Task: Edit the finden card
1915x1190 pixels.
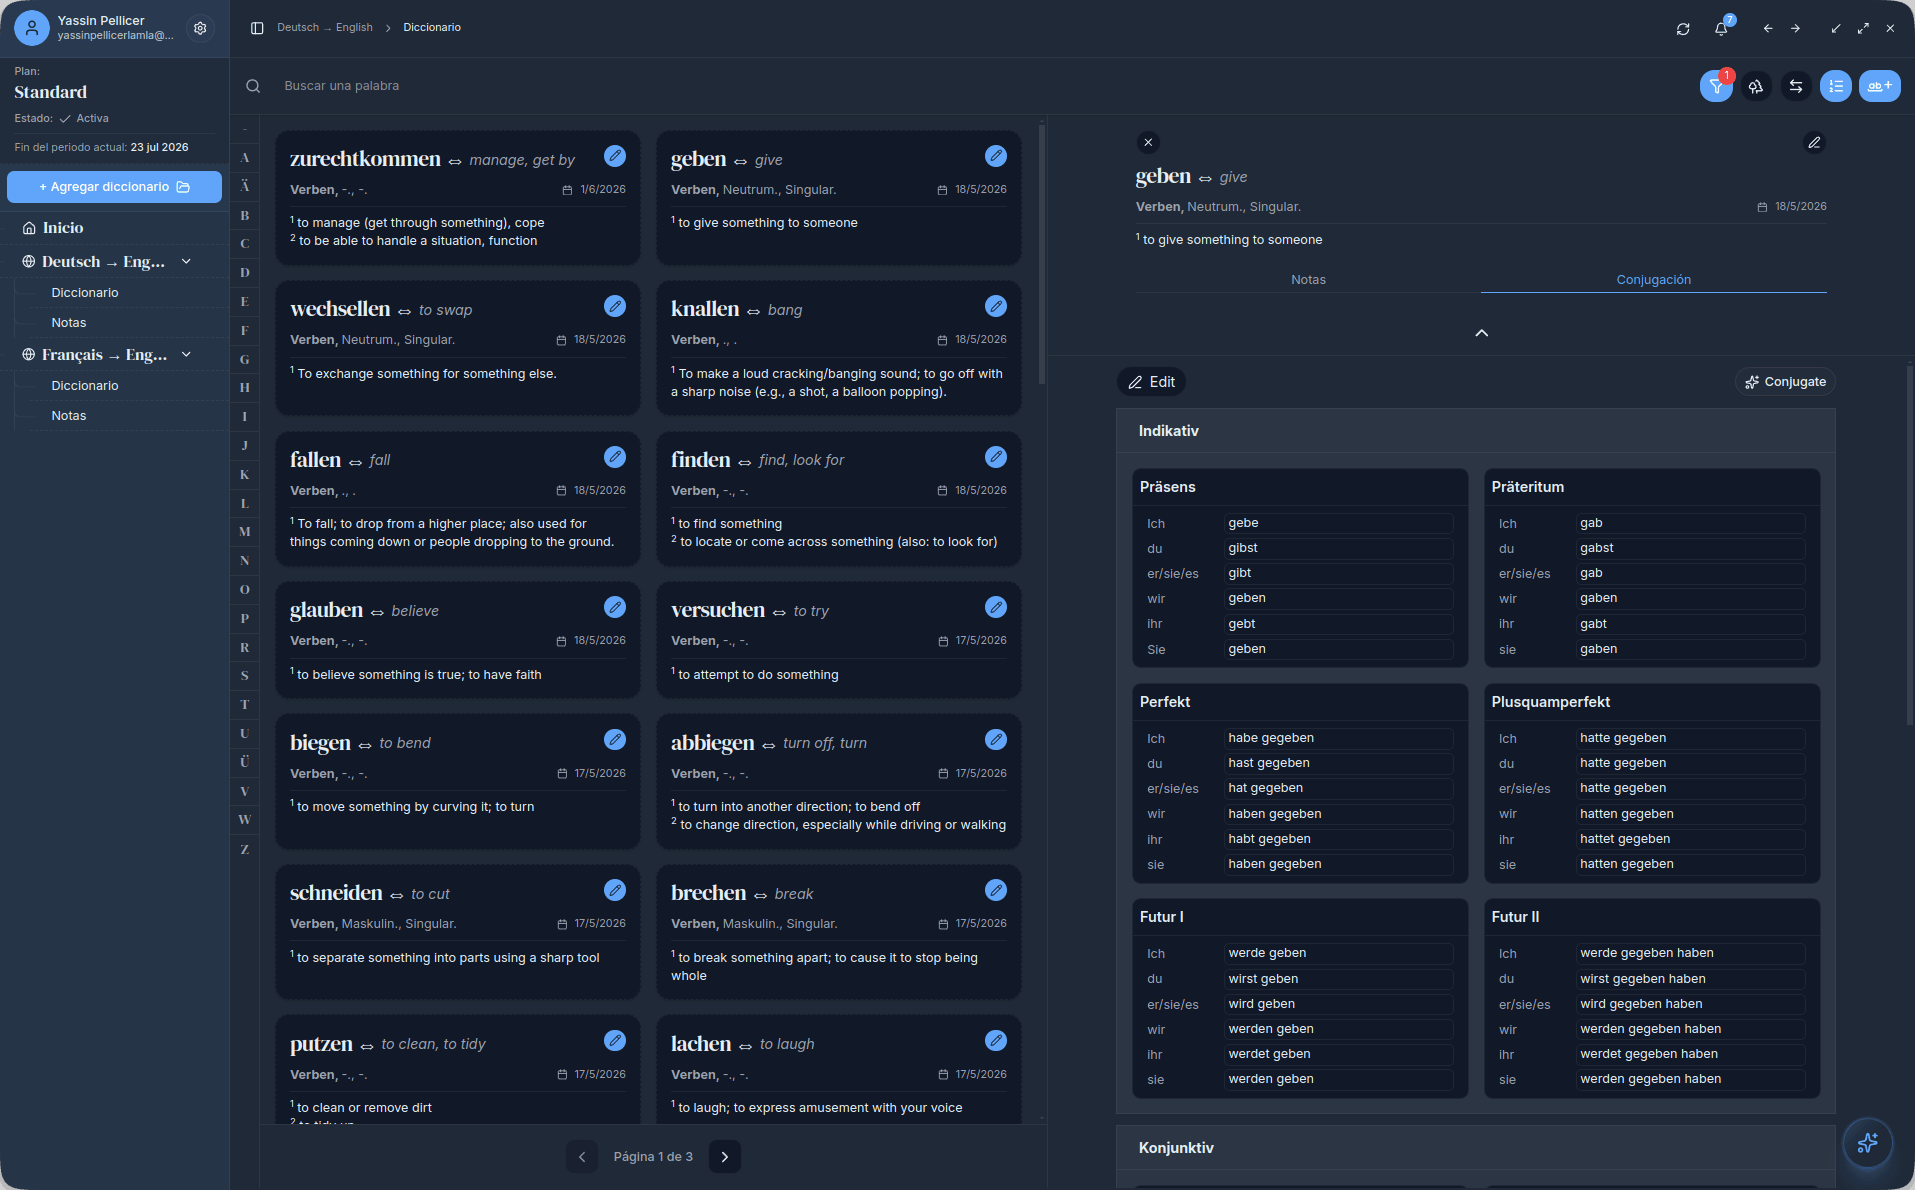Action: 996,457
